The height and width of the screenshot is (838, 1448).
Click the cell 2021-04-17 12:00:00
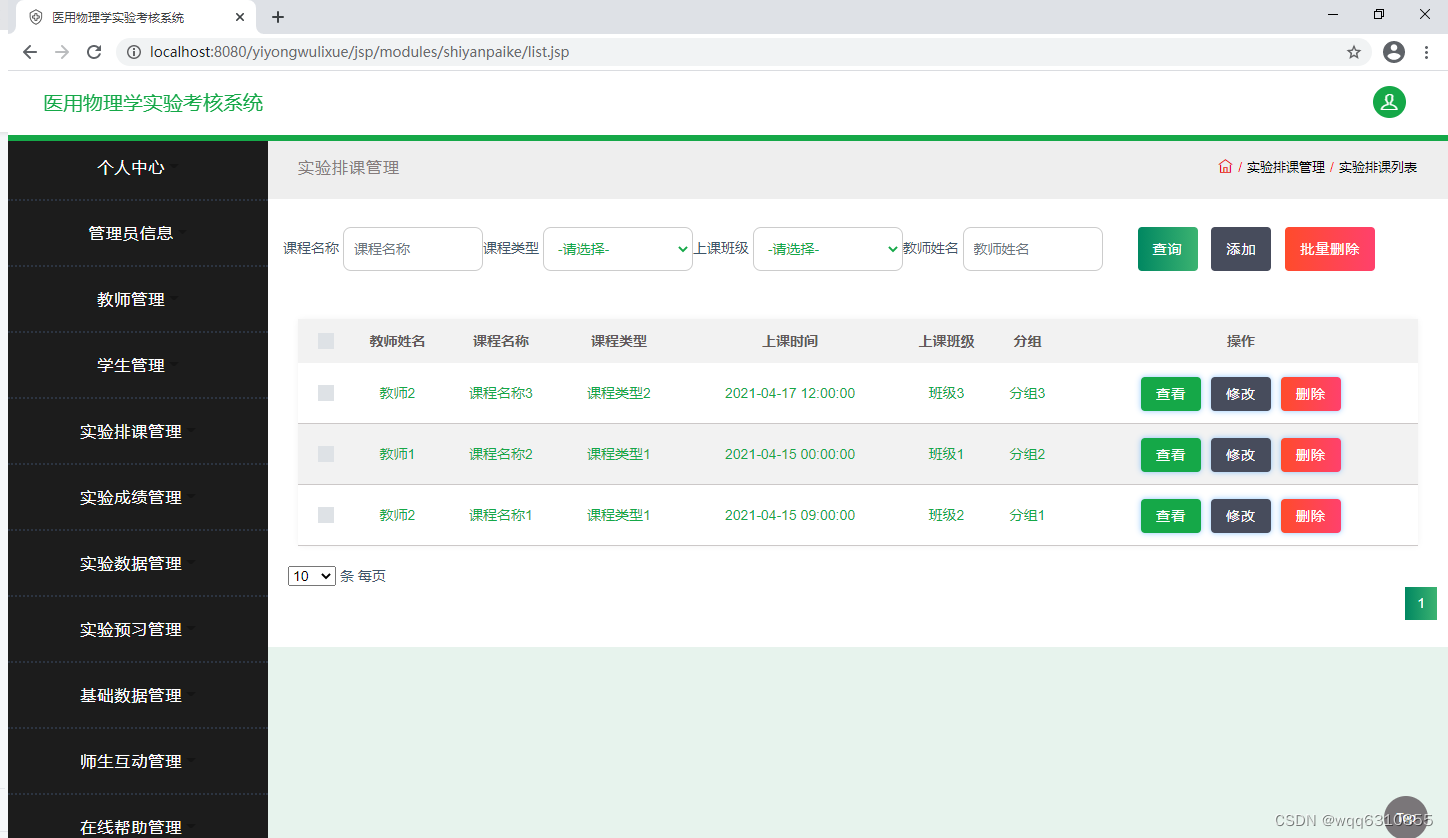[790, 393]
